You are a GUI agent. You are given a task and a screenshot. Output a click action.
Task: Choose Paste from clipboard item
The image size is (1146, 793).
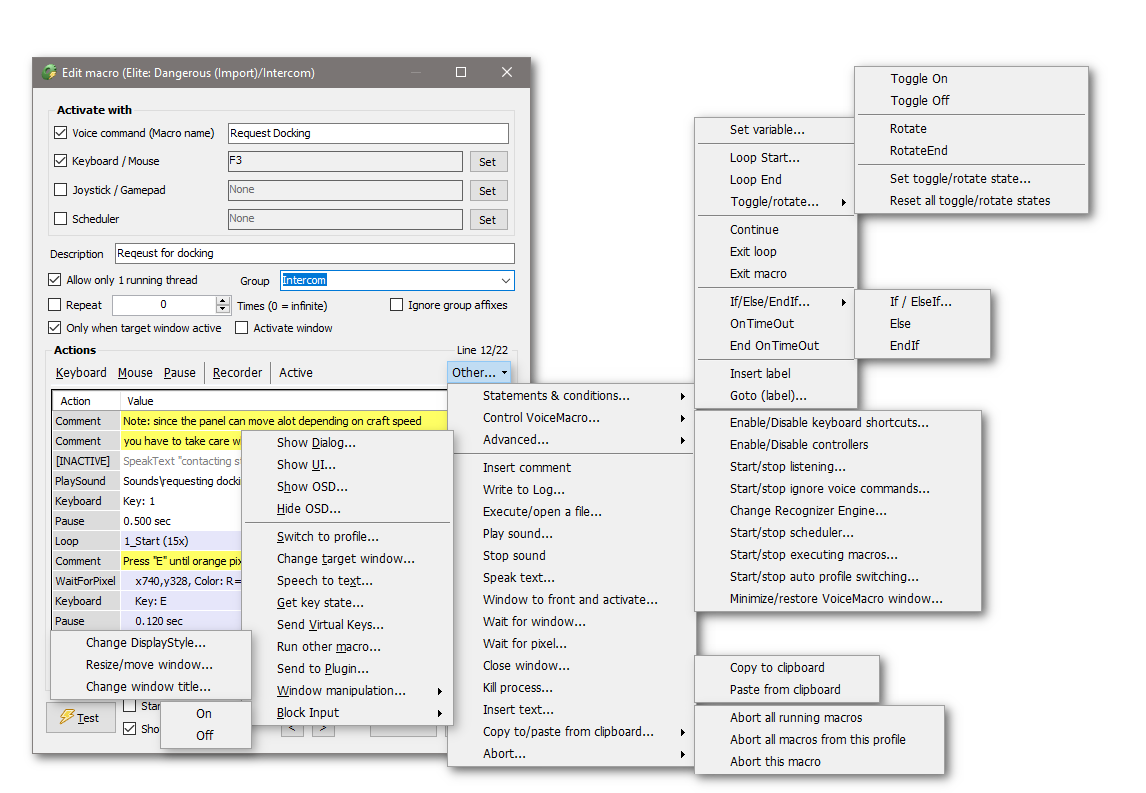click(786, 690)
